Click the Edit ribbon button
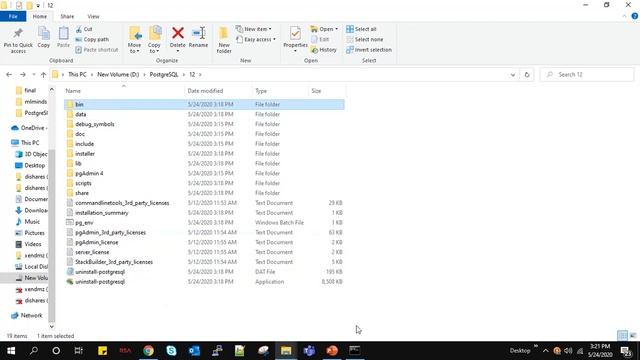 320,40
